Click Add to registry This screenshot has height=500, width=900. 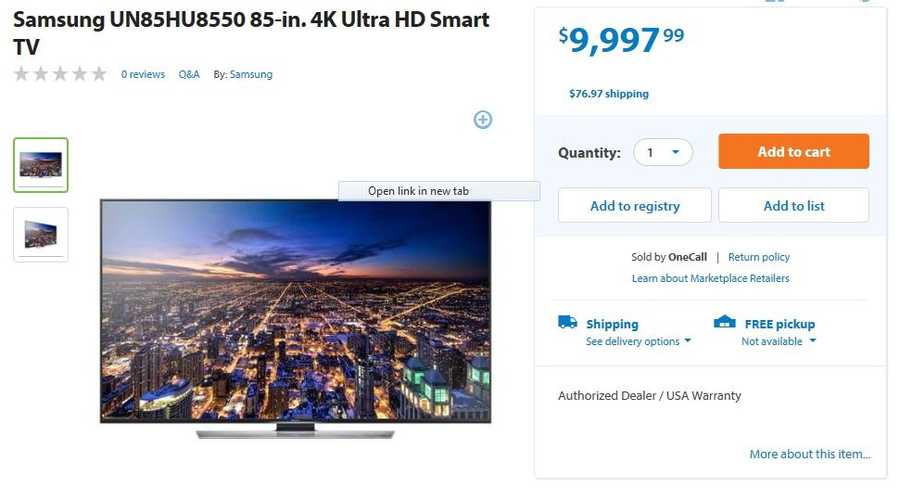(x=635, y=206)
